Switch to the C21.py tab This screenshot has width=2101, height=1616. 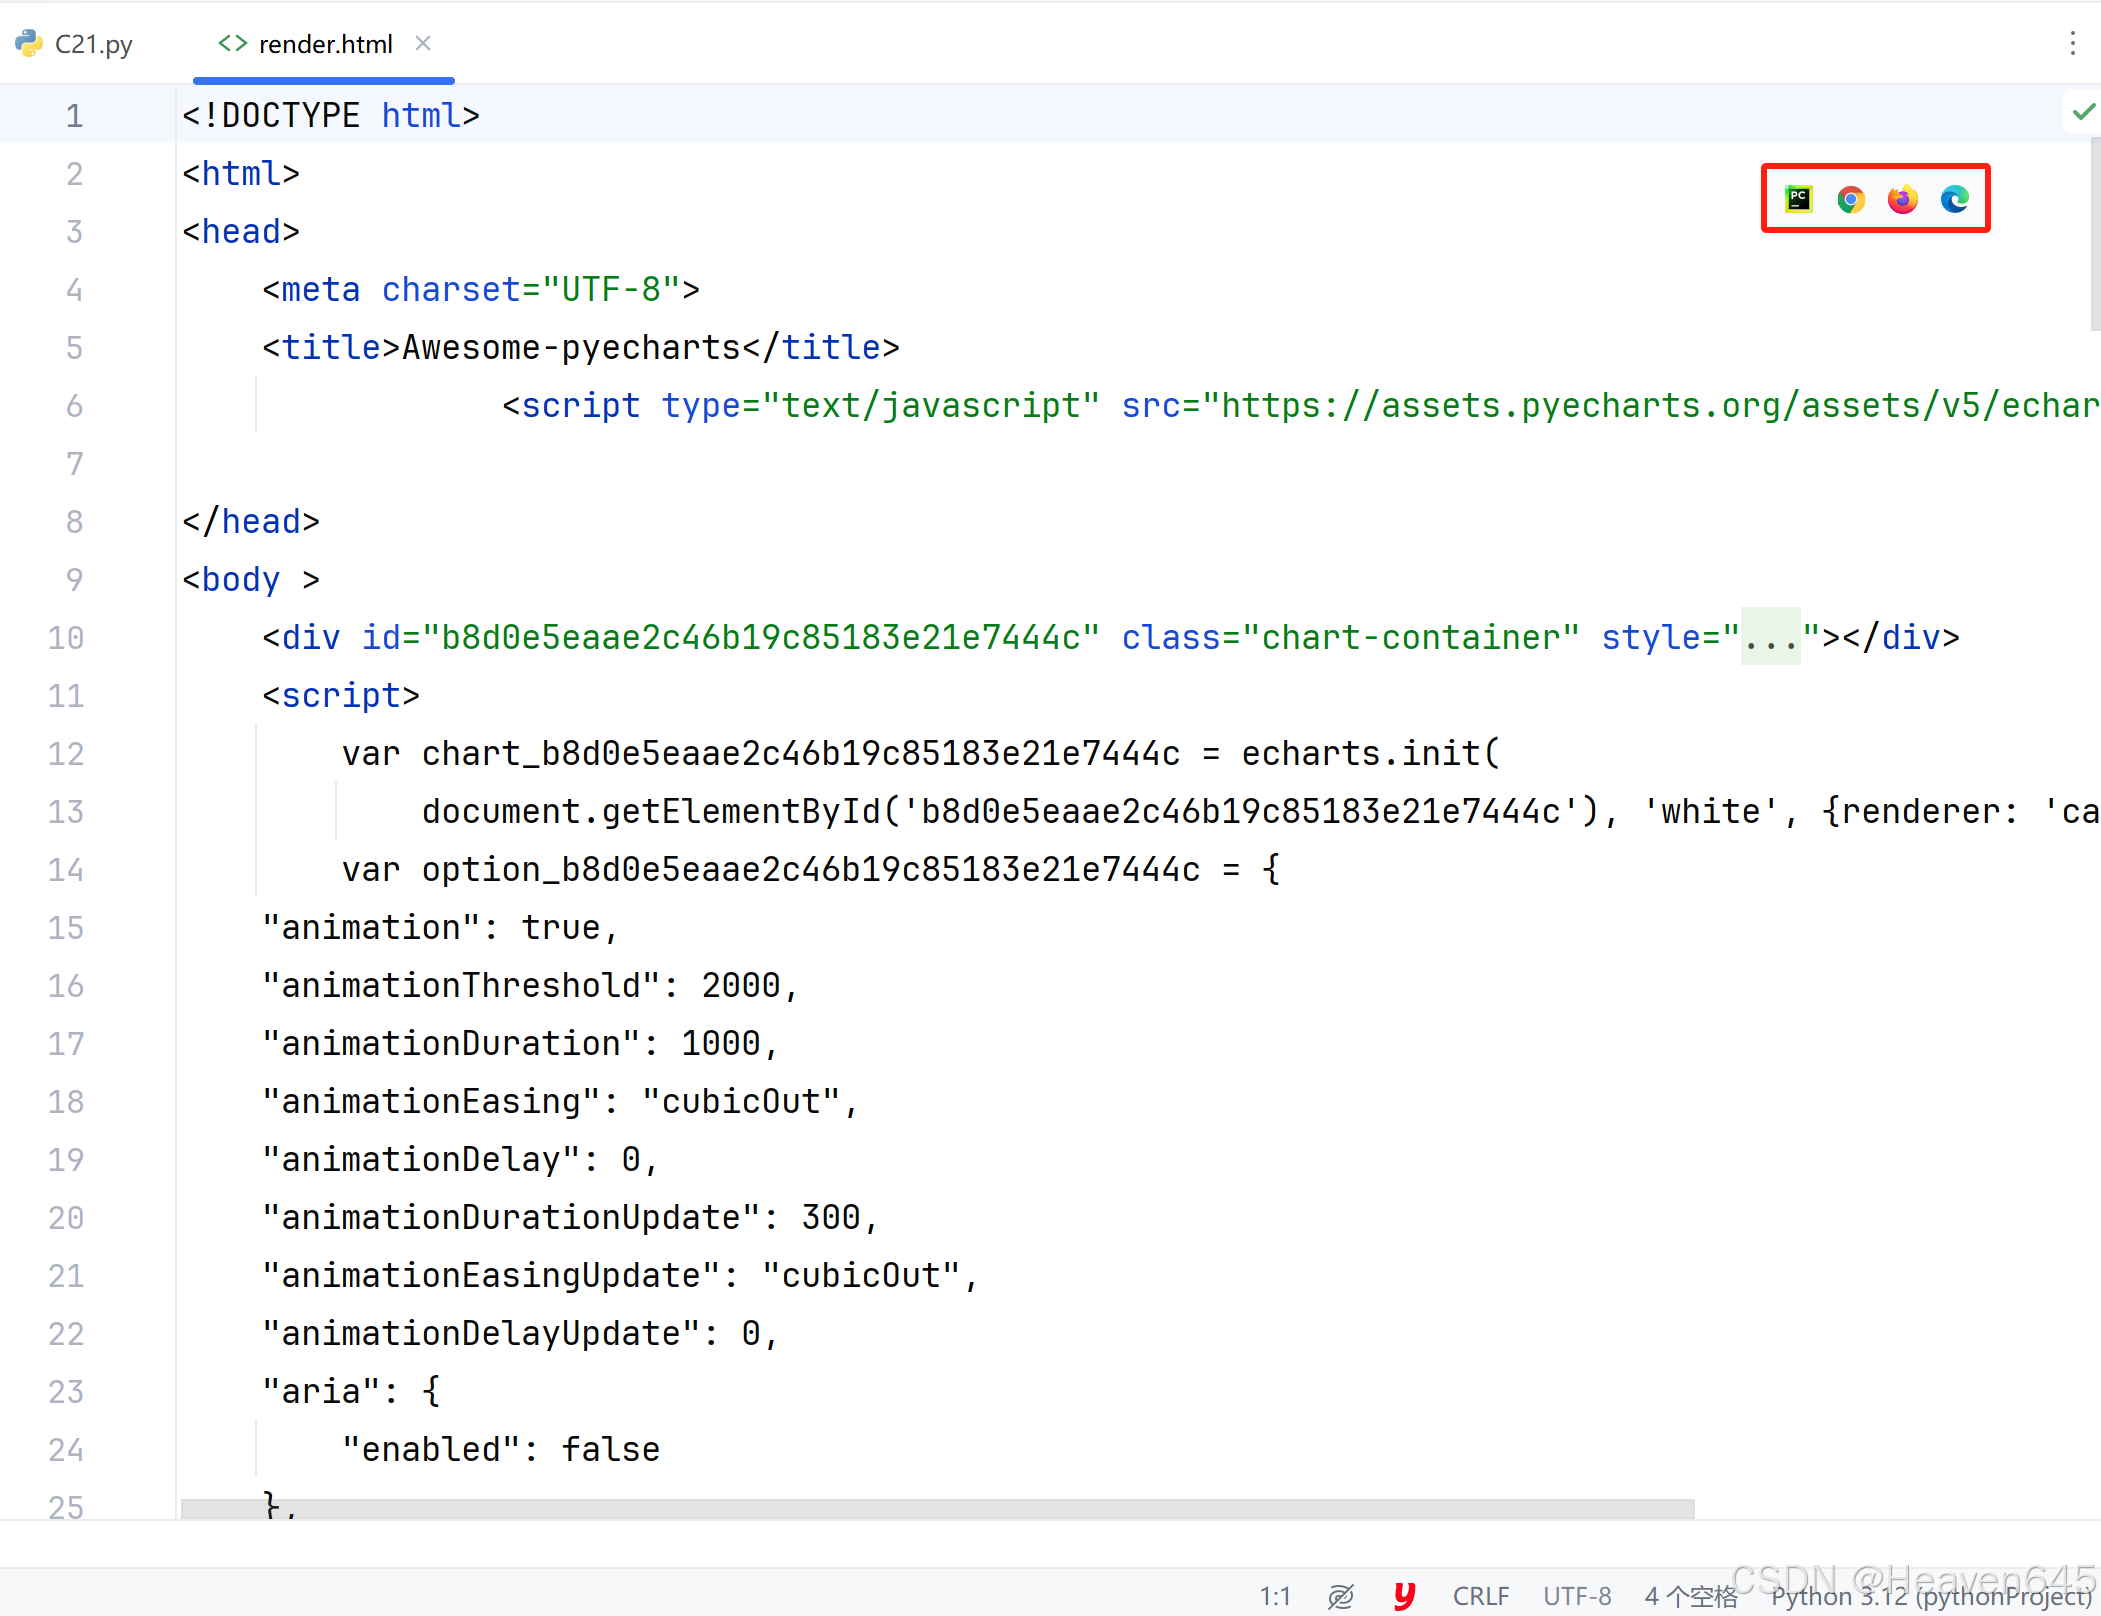75,44
